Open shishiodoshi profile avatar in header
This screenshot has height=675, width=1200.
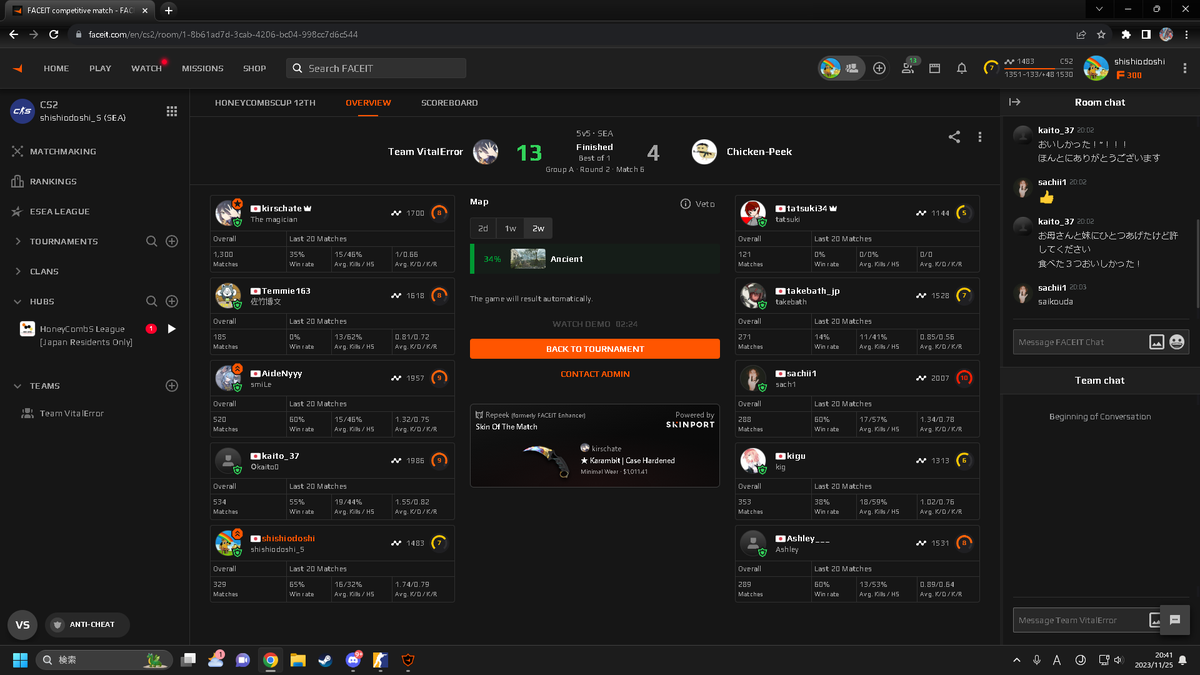pos(1097,68)
